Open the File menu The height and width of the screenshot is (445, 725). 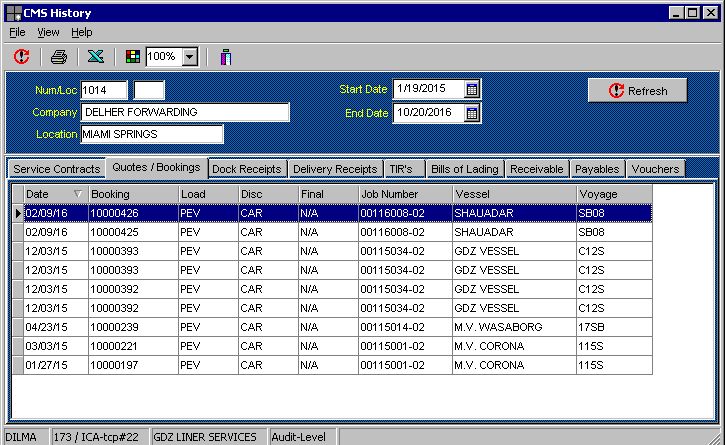(17, 33)
